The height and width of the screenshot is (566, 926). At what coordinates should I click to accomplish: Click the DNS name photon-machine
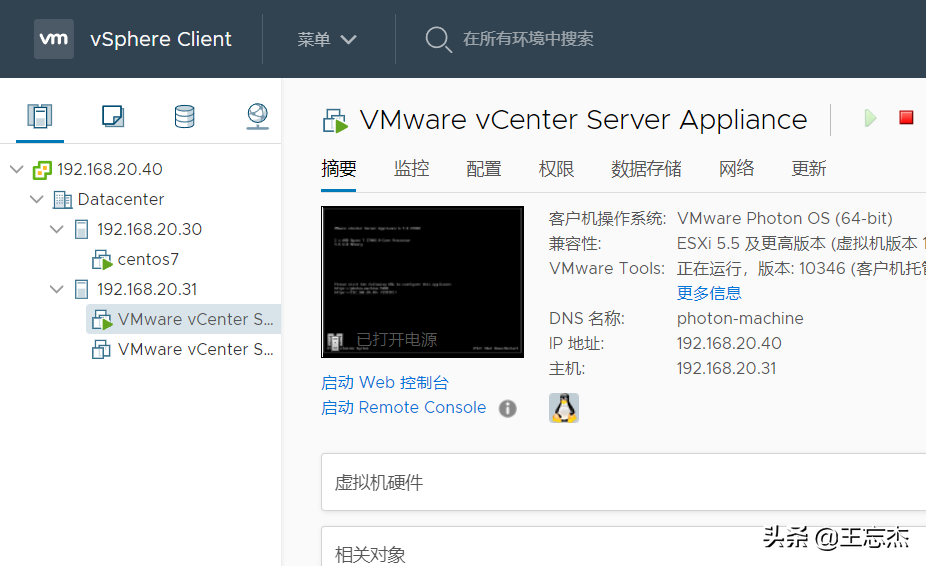[x=740, y=318]
